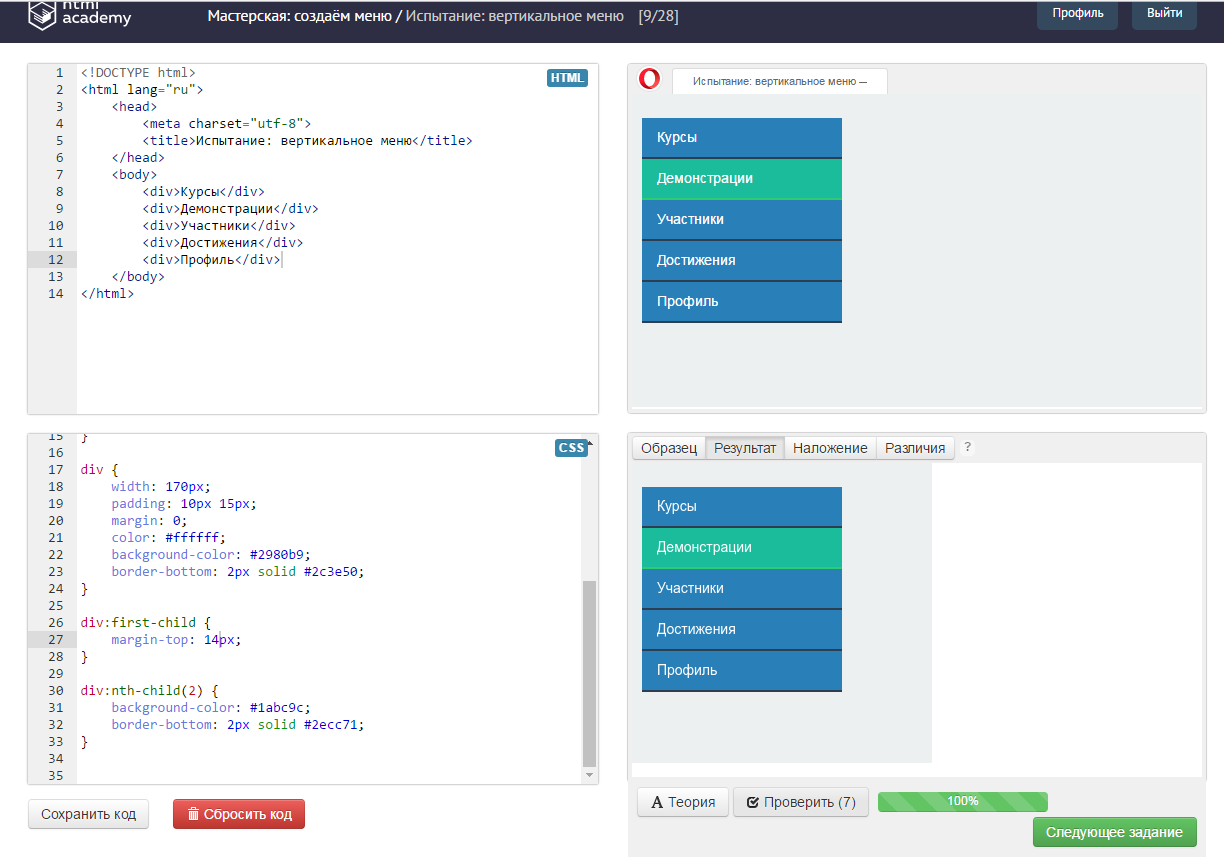Switch to the Результат tab
The height and width of the screenshot is (857, 1224).
[x=745, y=448]
